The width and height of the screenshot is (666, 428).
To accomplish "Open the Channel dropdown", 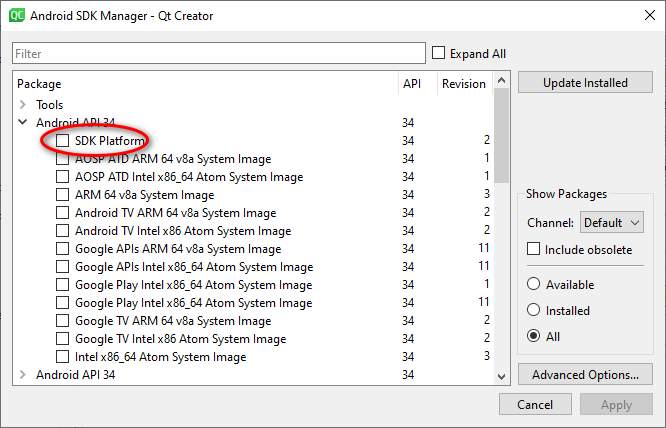I will (612, 222).
